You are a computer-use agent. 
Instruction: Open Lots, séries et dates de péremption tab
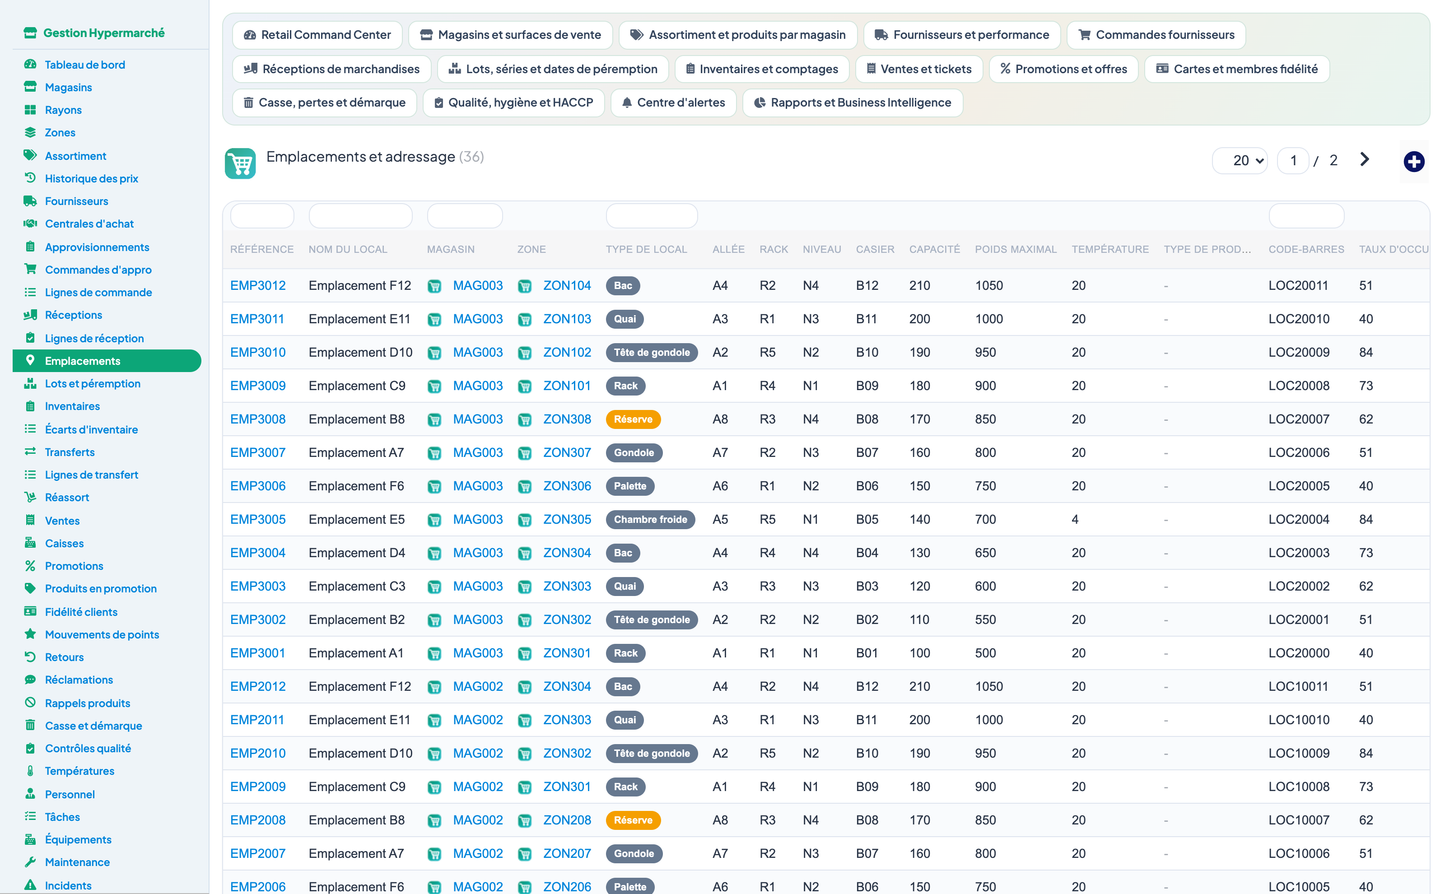(553, 69)
